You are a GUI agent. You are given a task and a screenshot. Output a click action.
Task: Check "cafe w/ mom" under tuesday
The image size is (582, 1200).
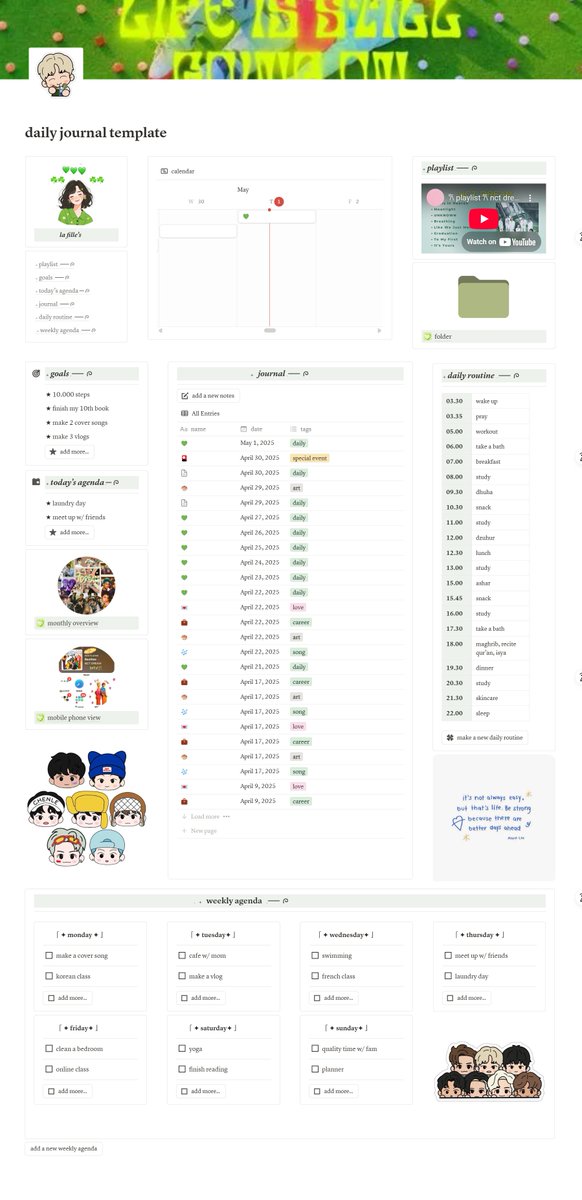click(182, 955)
